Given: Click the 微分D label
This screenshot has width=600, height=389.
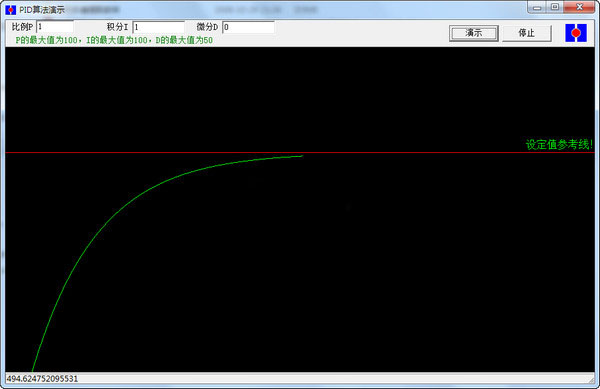Looking at the screenshot, I should 207,27.
